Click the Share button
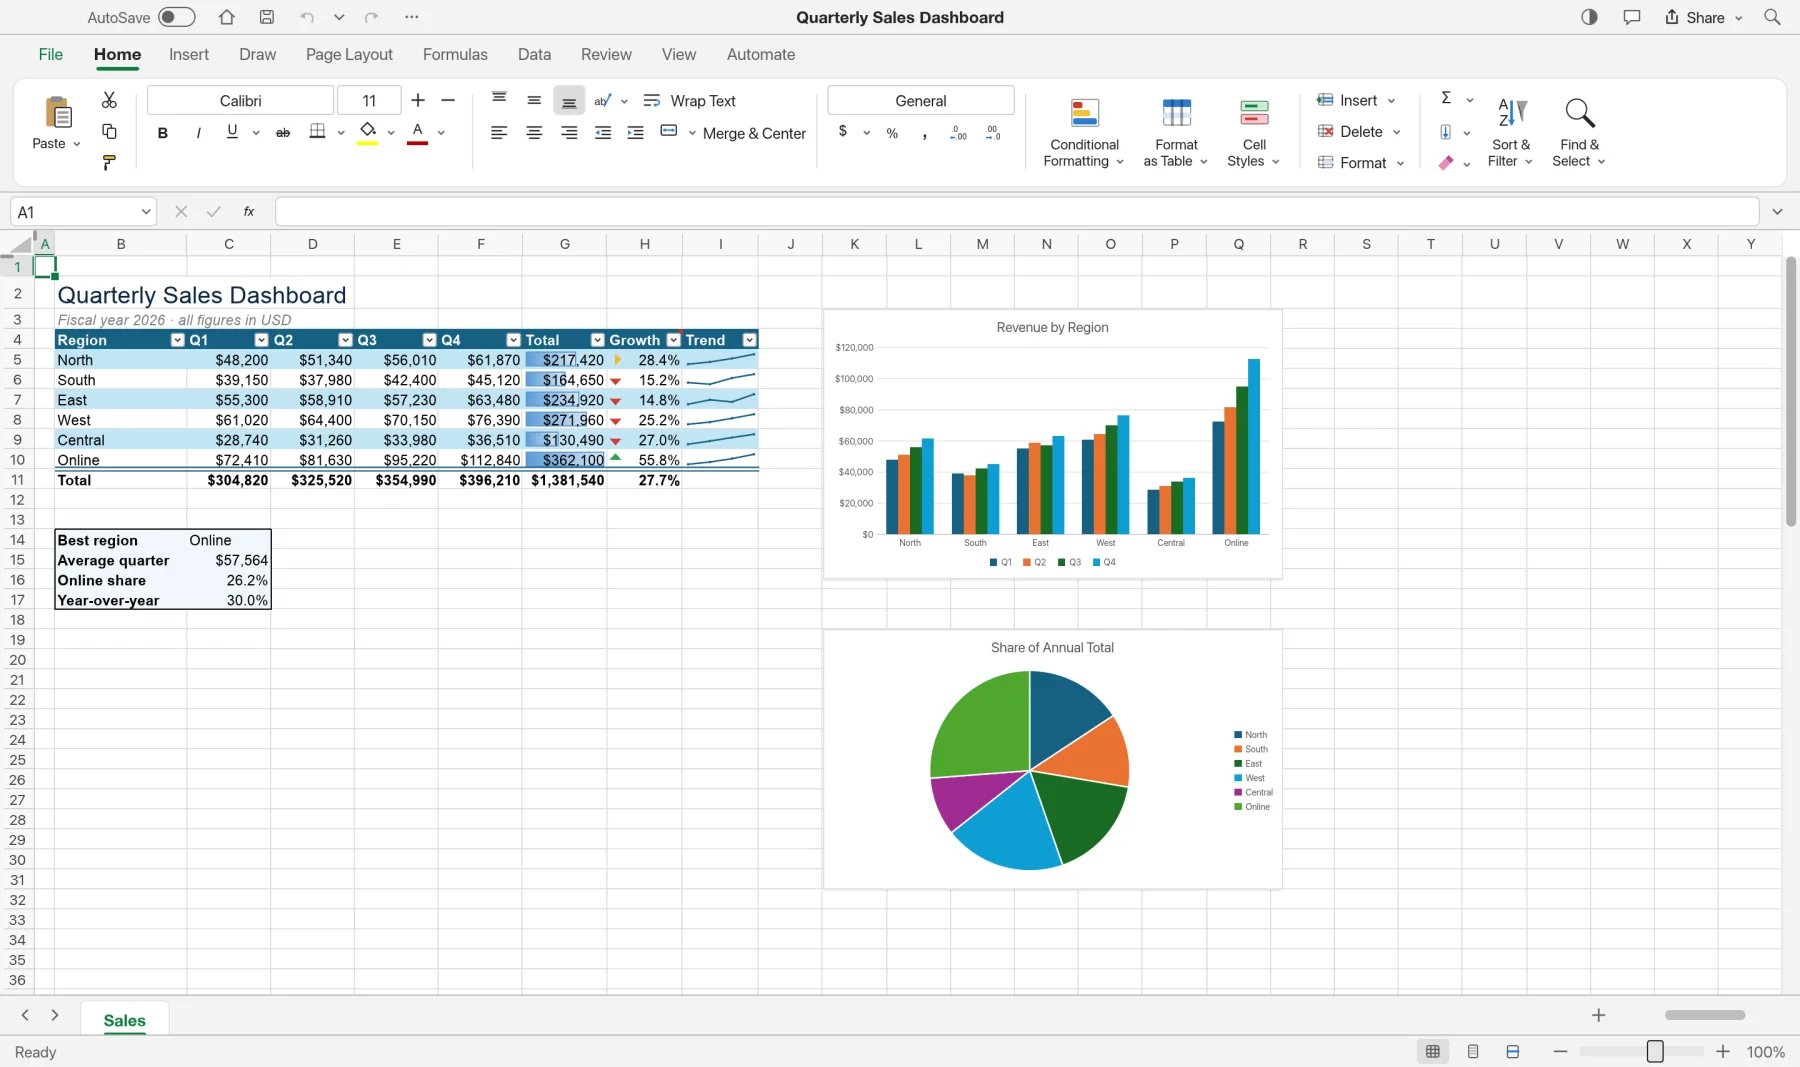The image size is (1800, 1067). pyautogui.click(x=1703, y=17)
